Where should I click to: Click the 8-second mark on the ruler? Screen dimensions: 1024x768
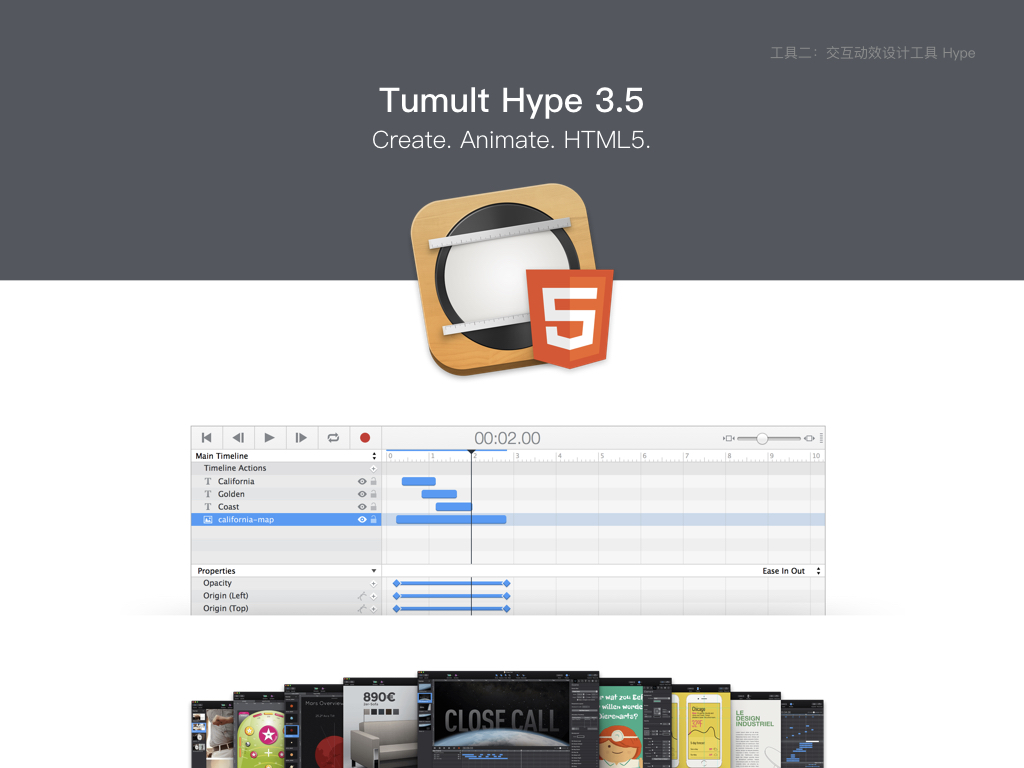coord(729,456)
